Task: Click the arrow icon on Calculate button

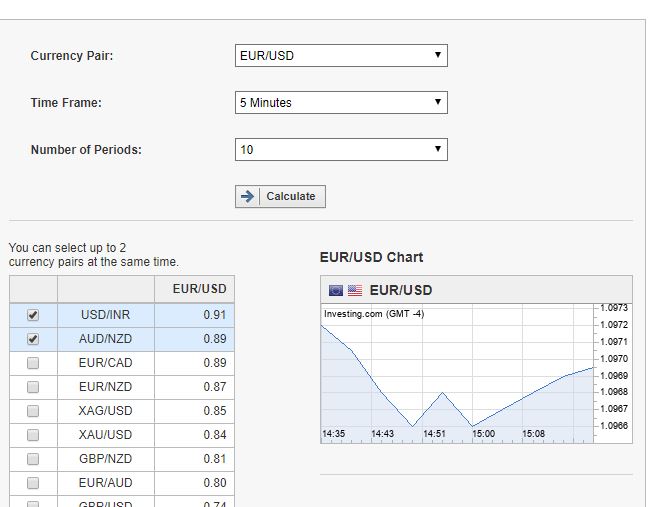Action: [248, 196]
